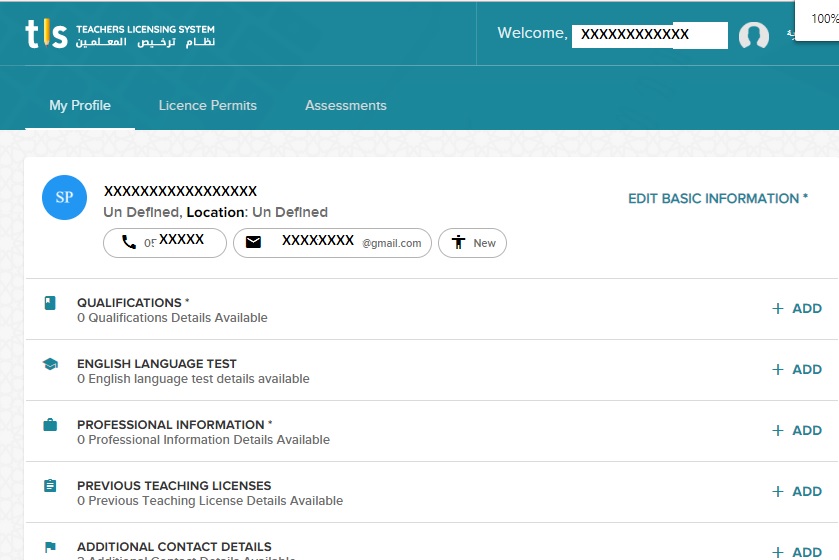839x560 pixels.
Task: Click the person icon beside New
Action: click(459, 242)
